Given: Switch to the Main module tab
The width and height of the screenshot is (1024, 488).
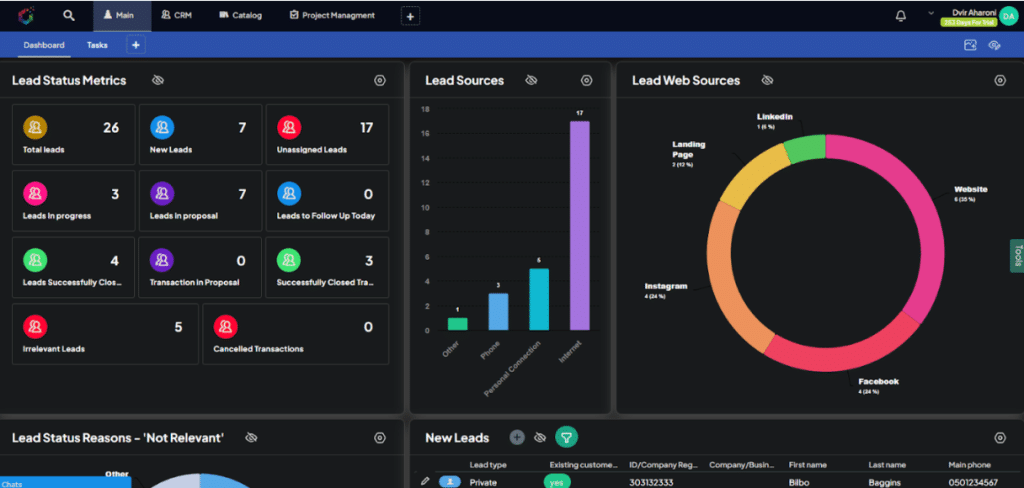Looking at the screenshot, I should click(x=122, y=16).
